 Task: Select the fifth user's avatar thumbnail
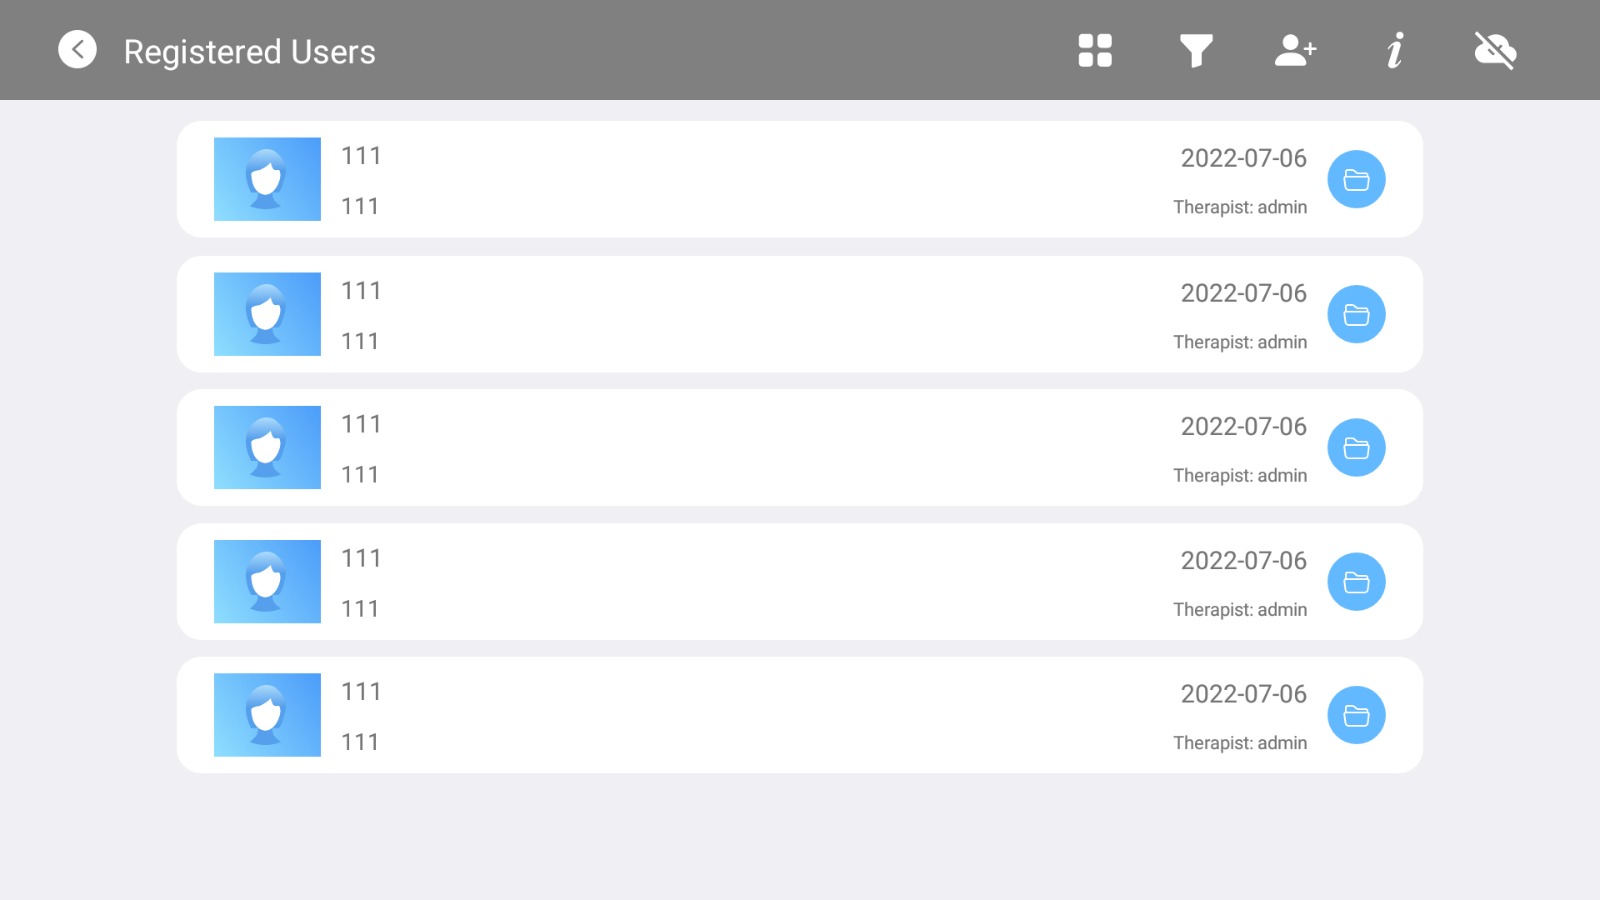267,715
